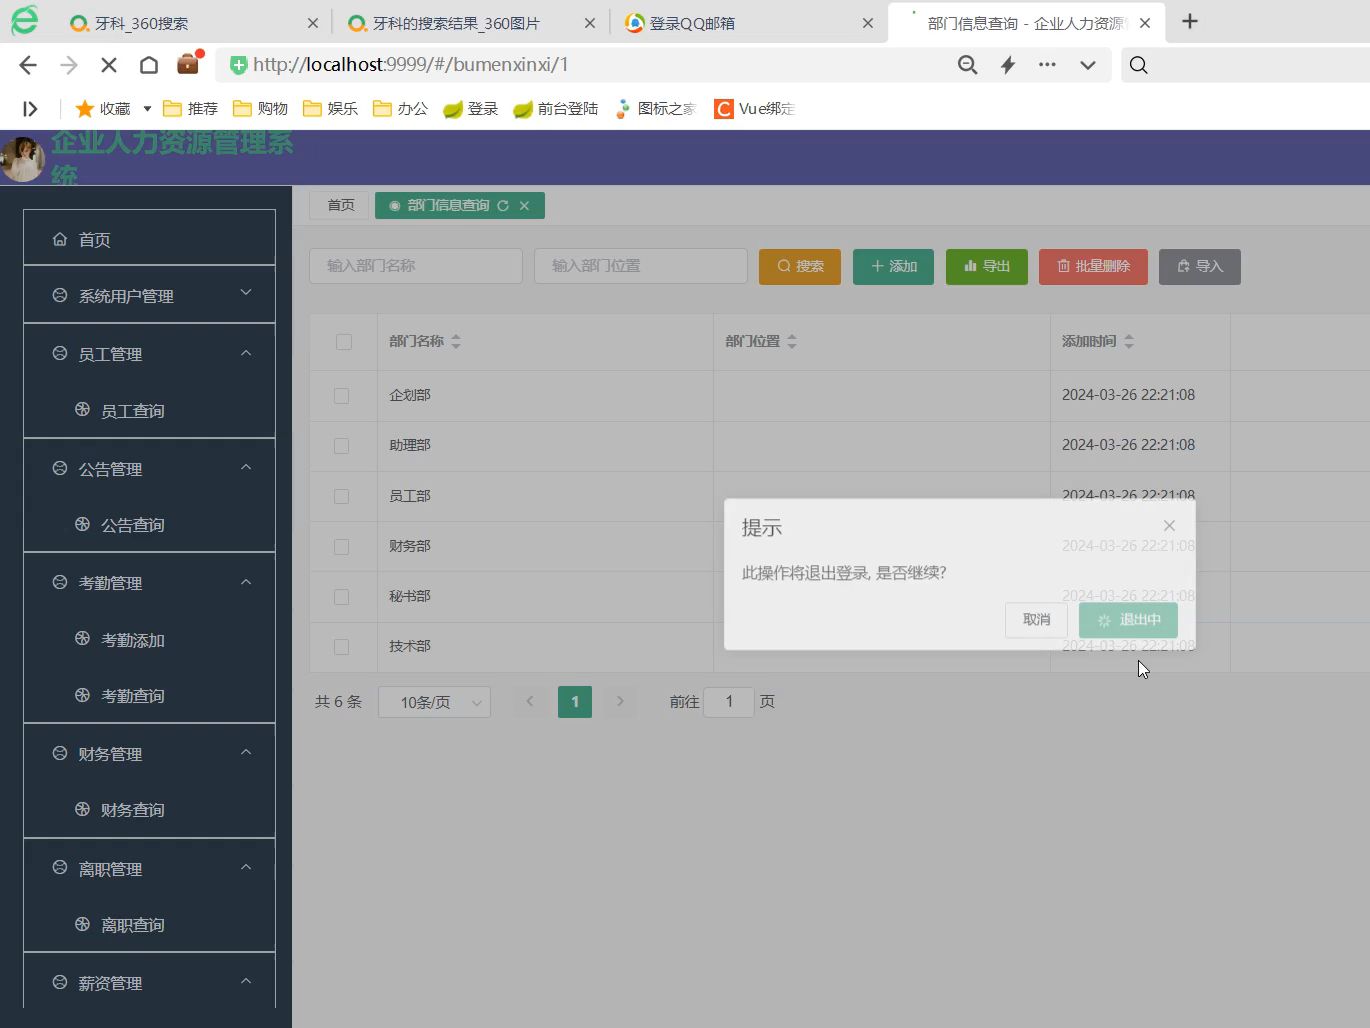Open a new browser tab with plus

[x=1190, y=22]
